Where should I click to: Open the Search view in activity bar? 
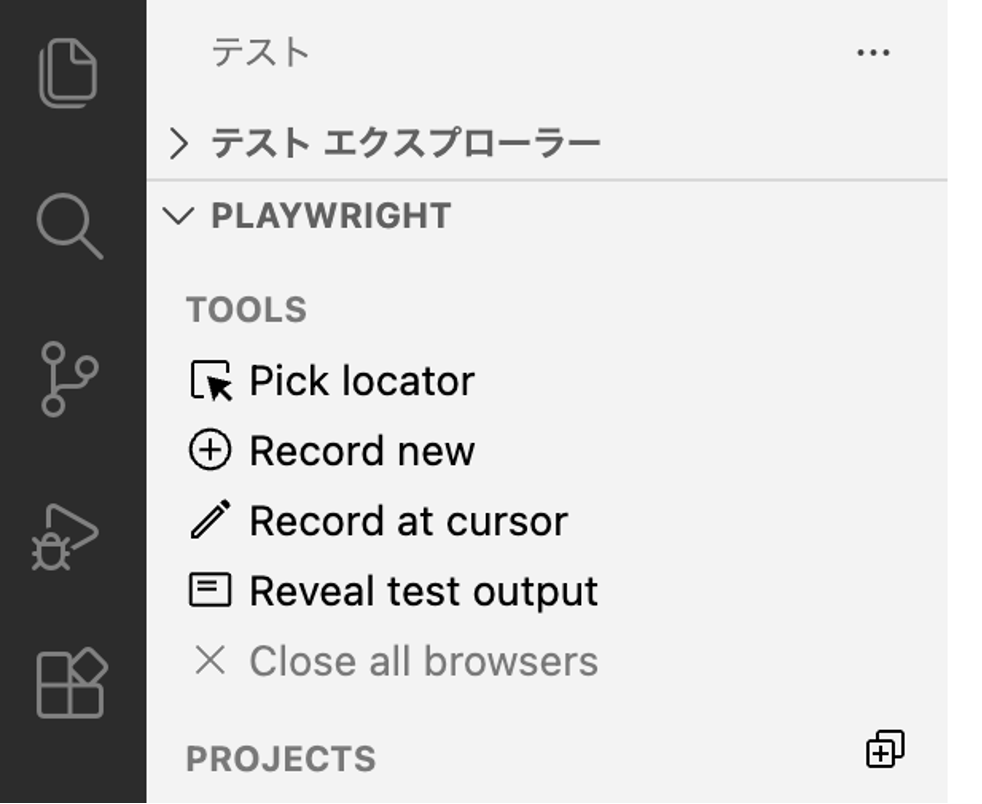(70, 226)
